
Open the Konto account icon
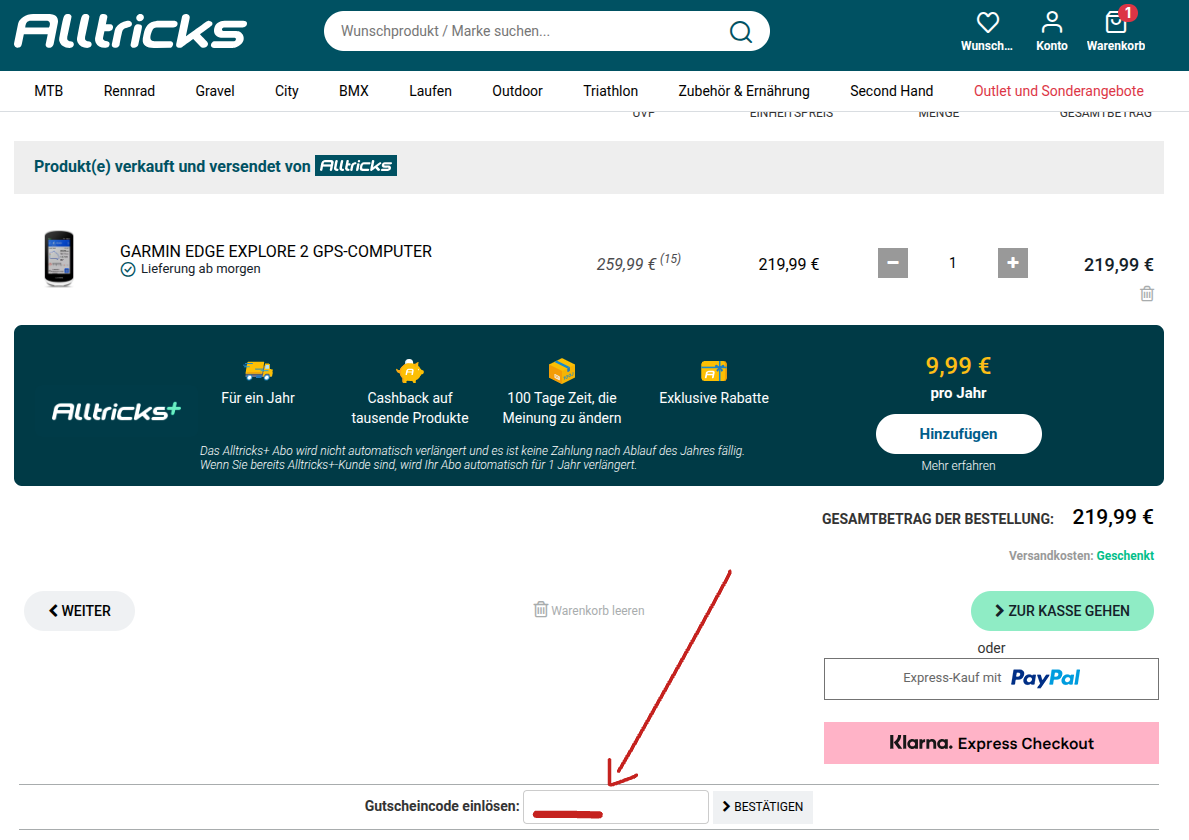point(1051,23)
